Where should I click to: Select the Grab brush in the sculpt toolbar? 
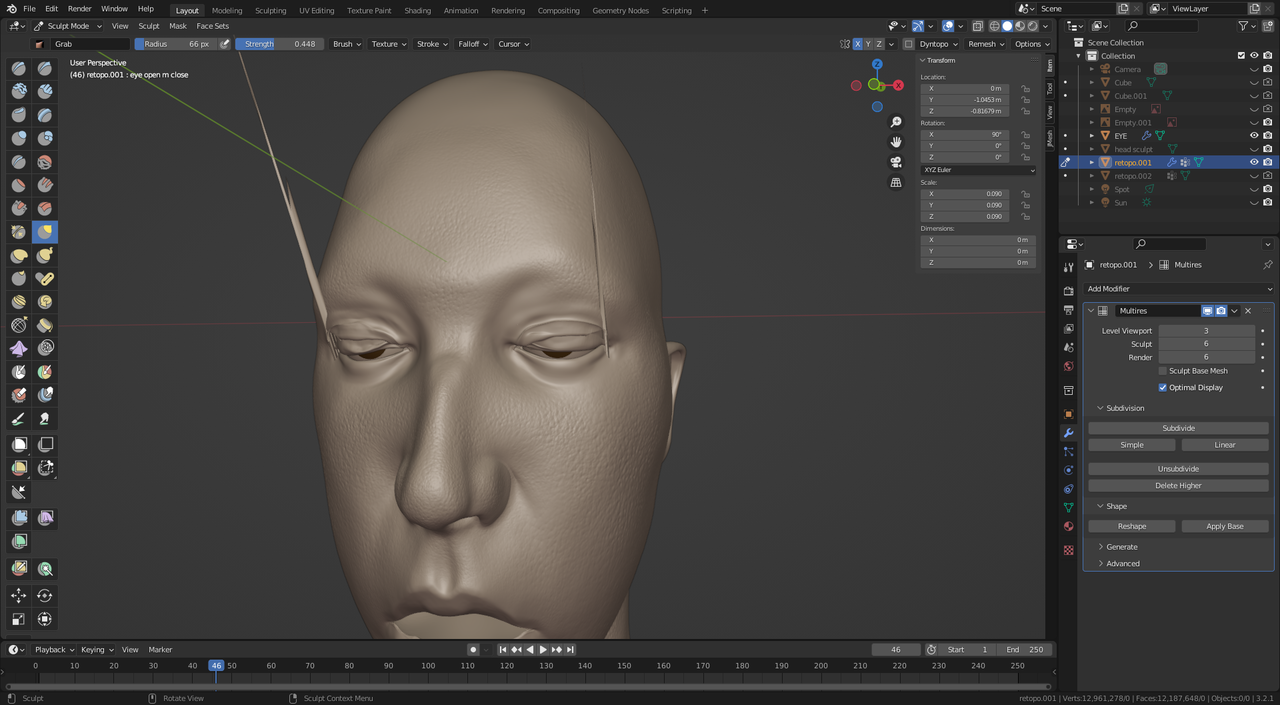44,231
